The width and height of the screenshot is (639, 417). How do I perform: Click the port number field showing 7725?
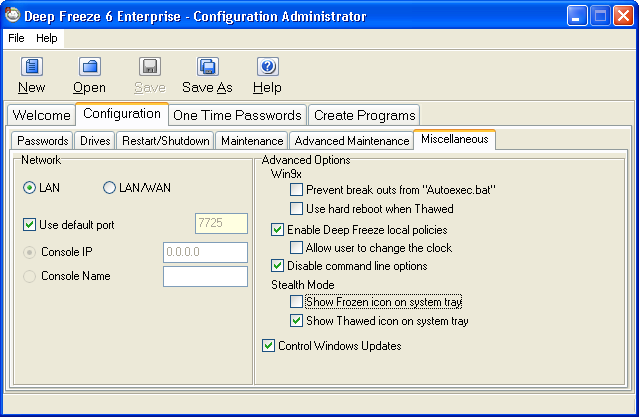[x=221, y=223]
